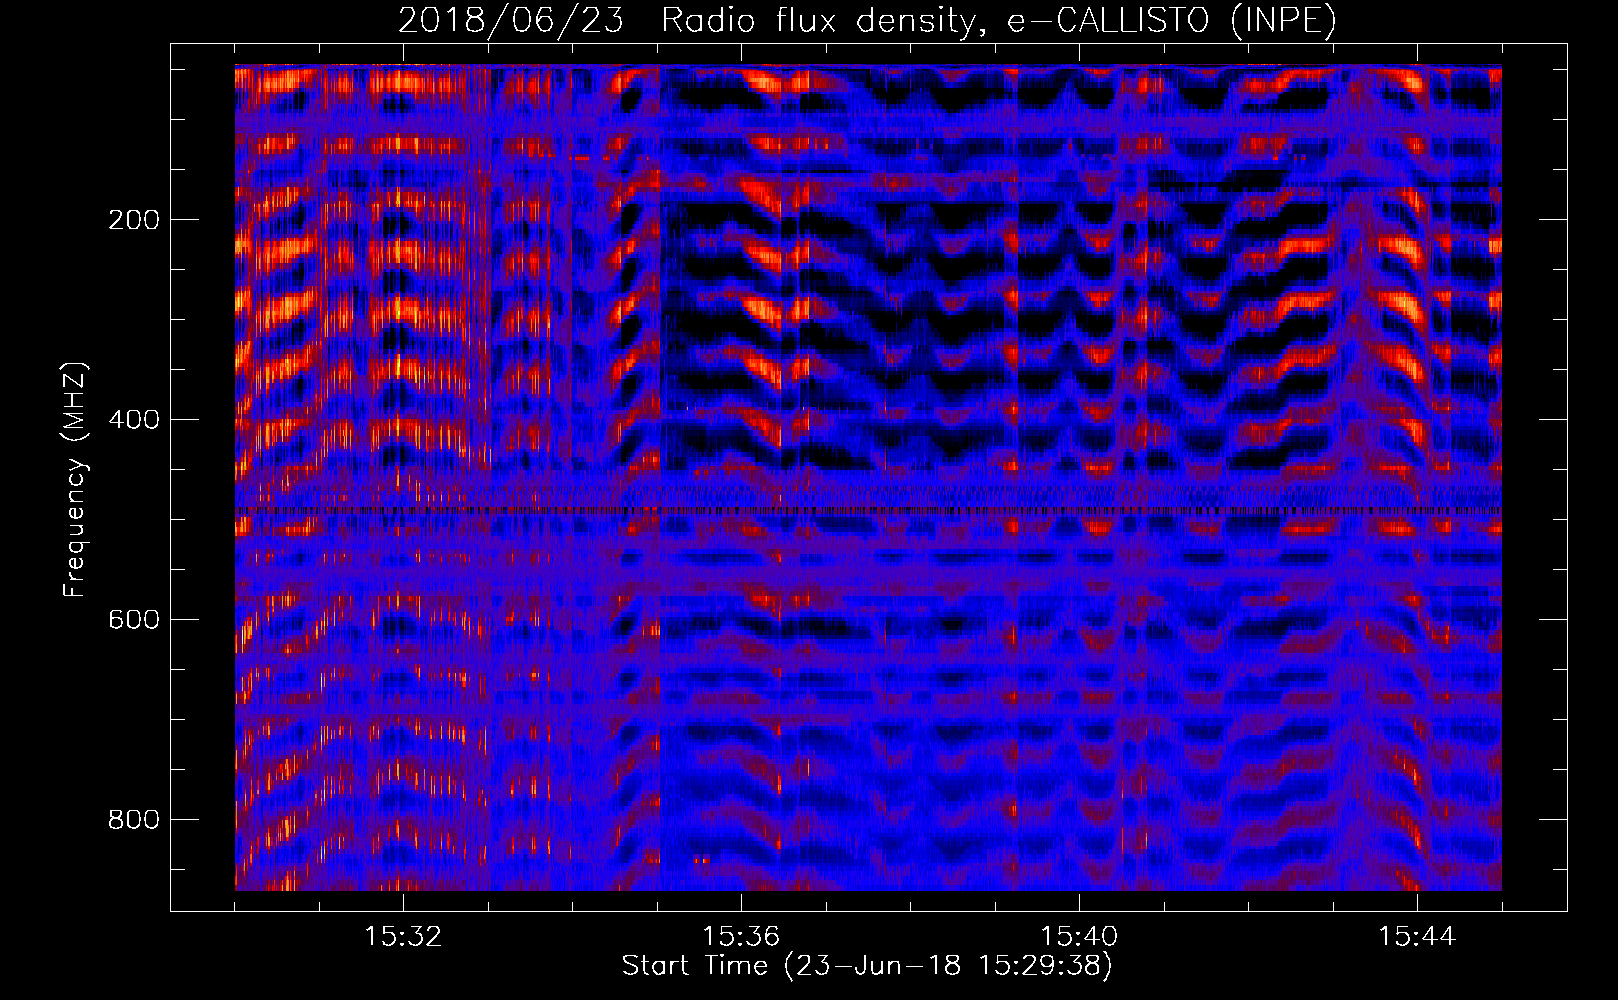Click the '200' frequency tick label
The width and height of the screenshot is (1618, 1000).
[134, 220]
